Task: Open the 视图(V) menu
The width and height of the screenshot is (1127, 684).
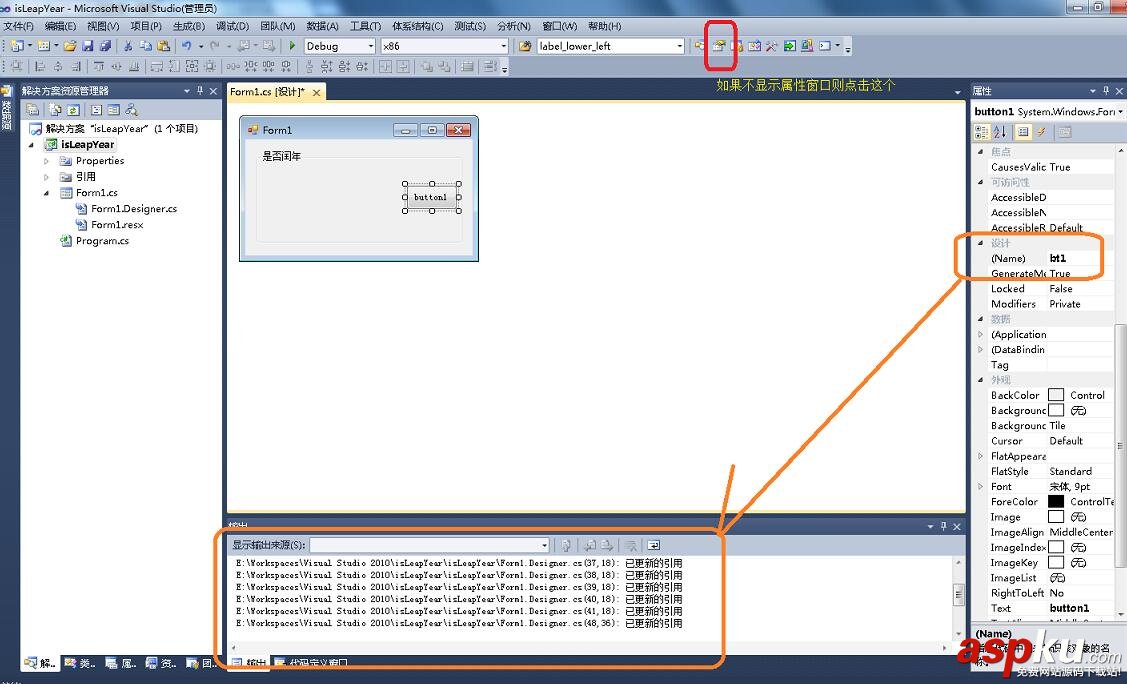Action: 103,26
